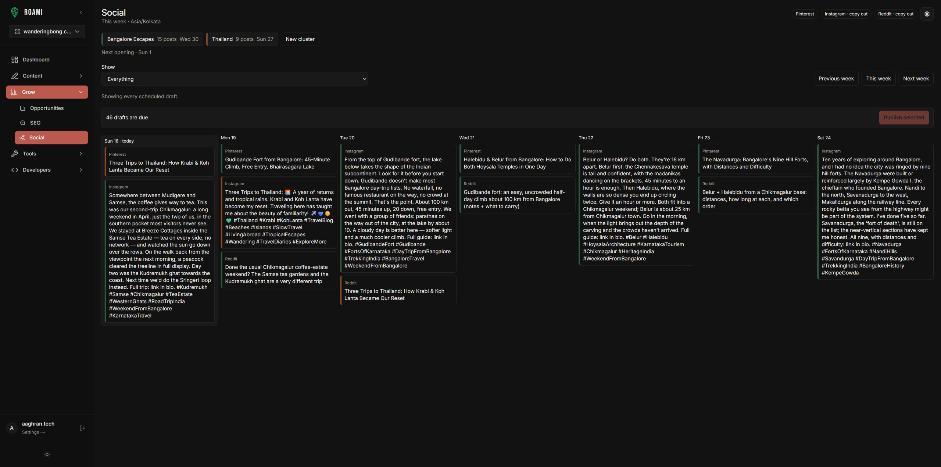The height and width of the screenshot is (467, 941).
Task: Click the red button in drafts due bar
Action: pyautogui.click(x=904, y=117)
